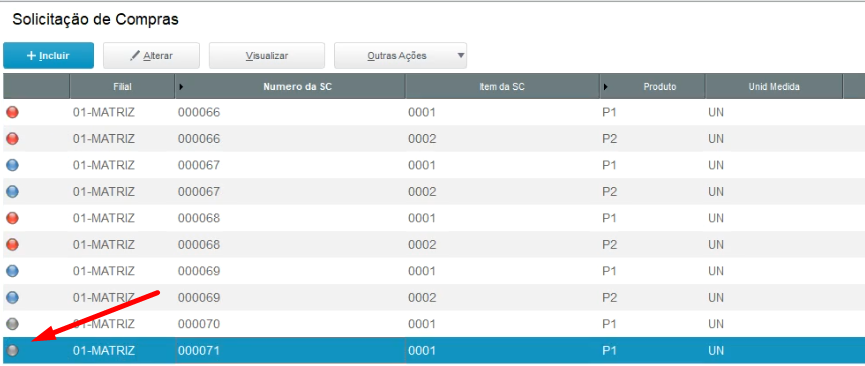Click blue status icon of 000069 item 0001
Viewport: 865px width, 366px height.
(12, 271)
